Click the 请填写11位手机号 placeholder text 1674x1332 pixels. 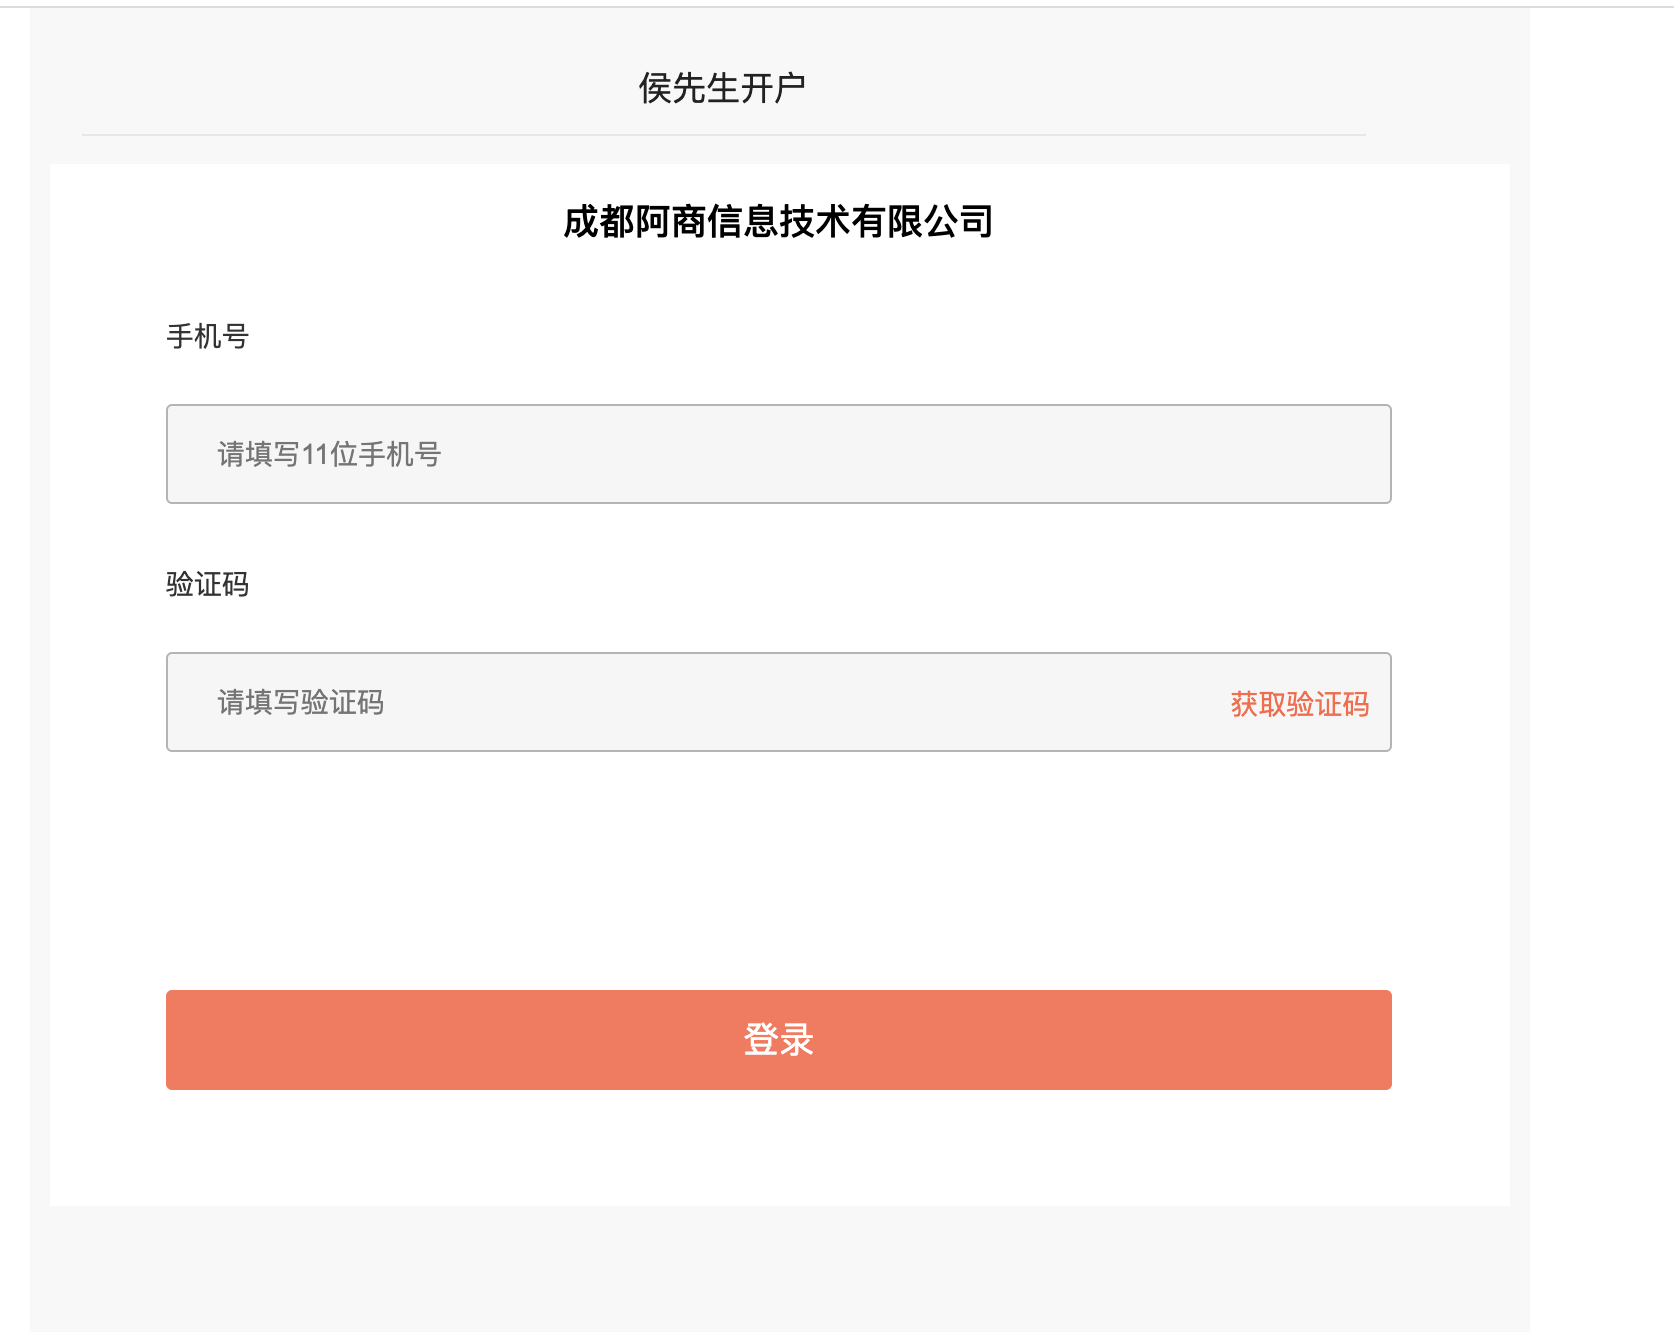[x=329, y=454]
